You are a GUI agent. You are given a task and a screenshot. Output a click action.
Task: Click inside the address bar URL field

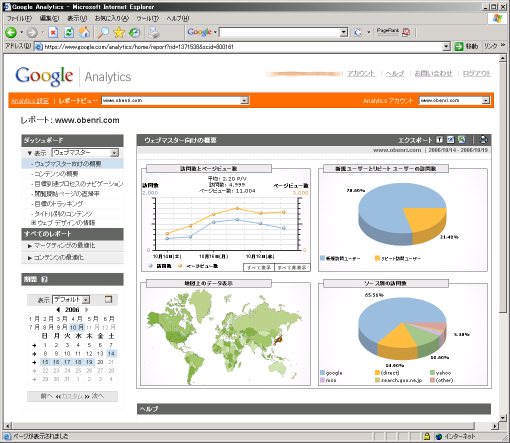239,47
